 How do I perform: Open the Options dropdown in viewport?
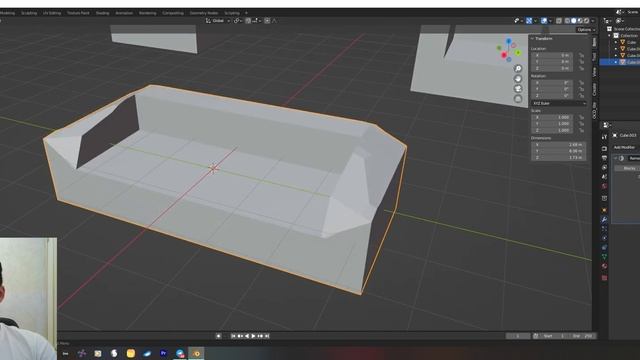586,29
